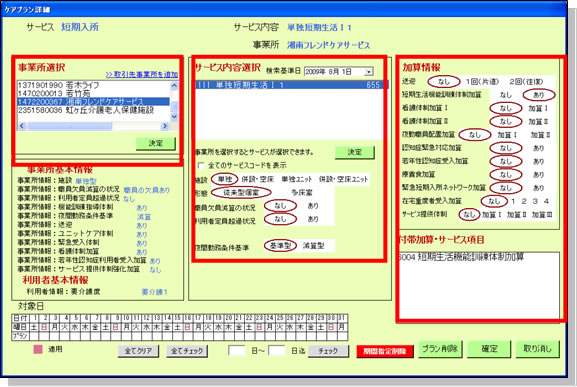Click the pink 適用 color swatch
Image resolution: width=577 pixels, height=387 pixels.
[x=38, y=349]
